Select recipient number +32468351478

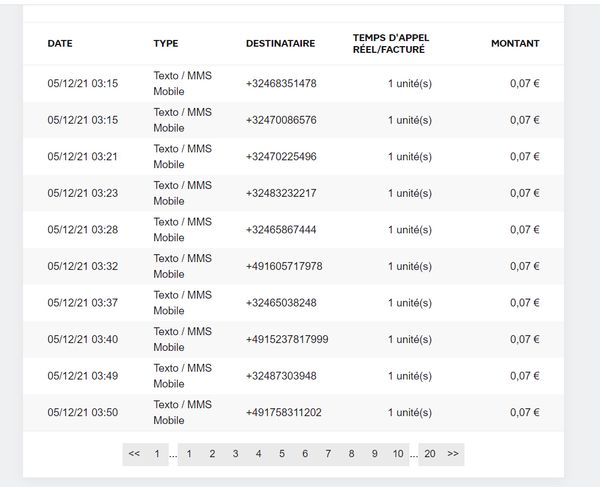pyautogui.click(x=281, y=83)
